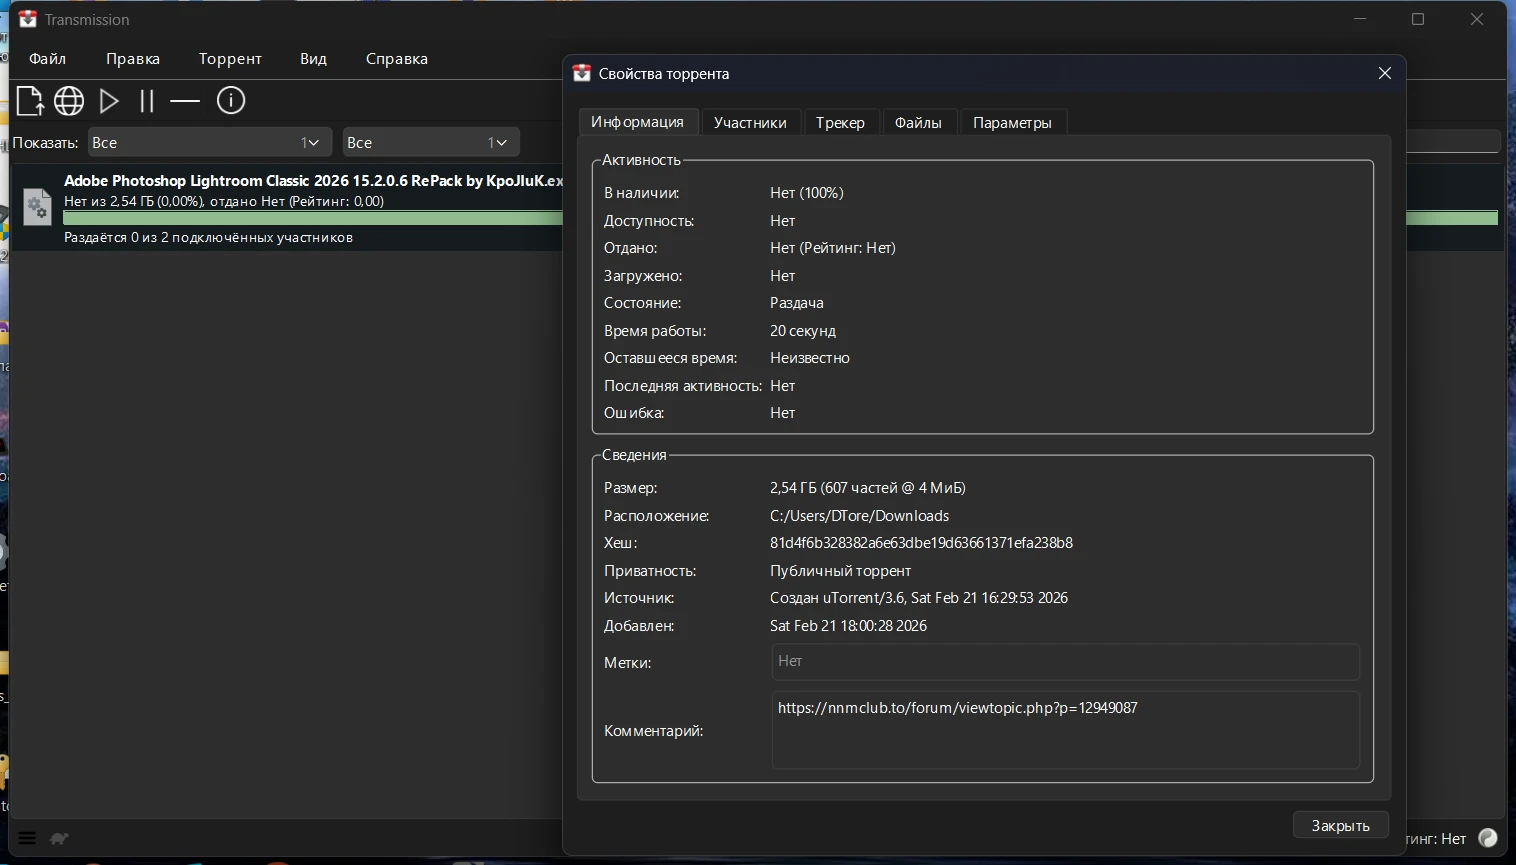The image size is (1516, 865).
Task: Open torrent properties via the info icon
Action: [x=231, y=101]
